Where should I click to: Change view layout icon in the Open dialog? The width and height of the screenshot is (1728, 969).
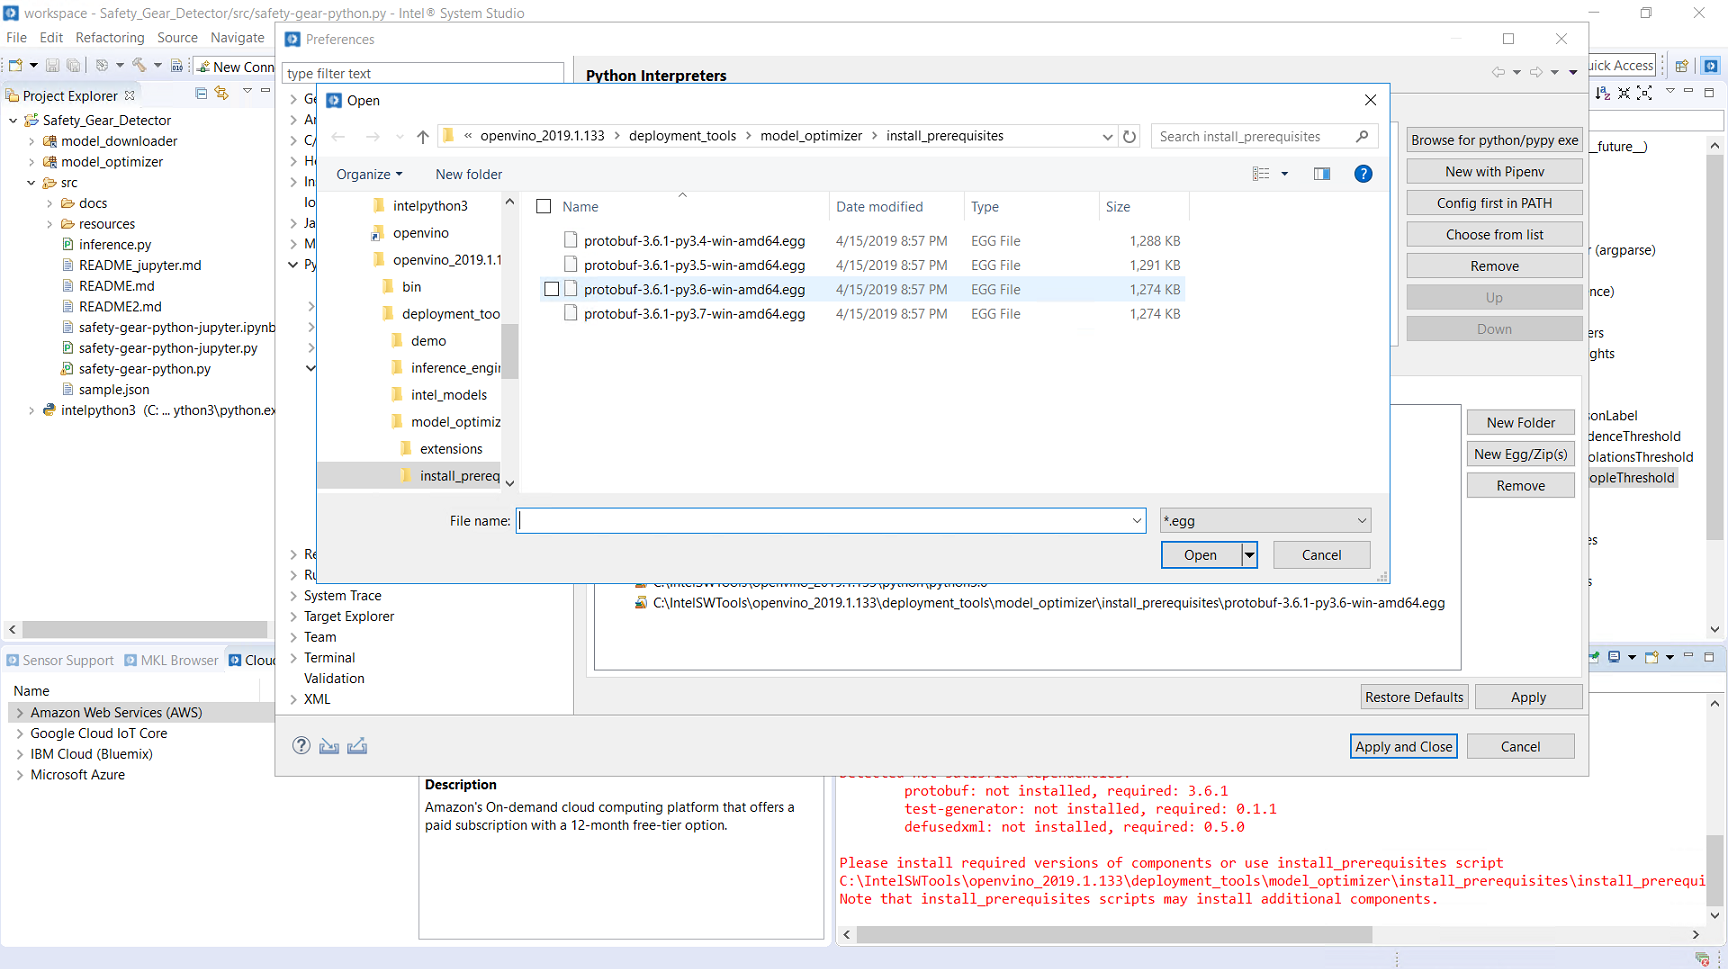click(1261, 174)
